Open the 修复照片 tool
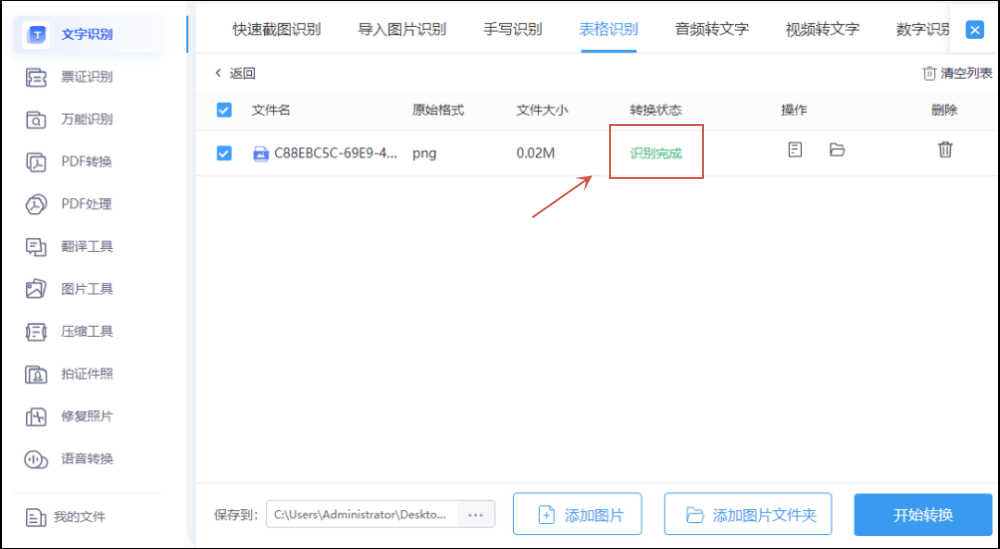Image resolution: width=1000 pixels, height=549 pixels. (x=69, y=416)
